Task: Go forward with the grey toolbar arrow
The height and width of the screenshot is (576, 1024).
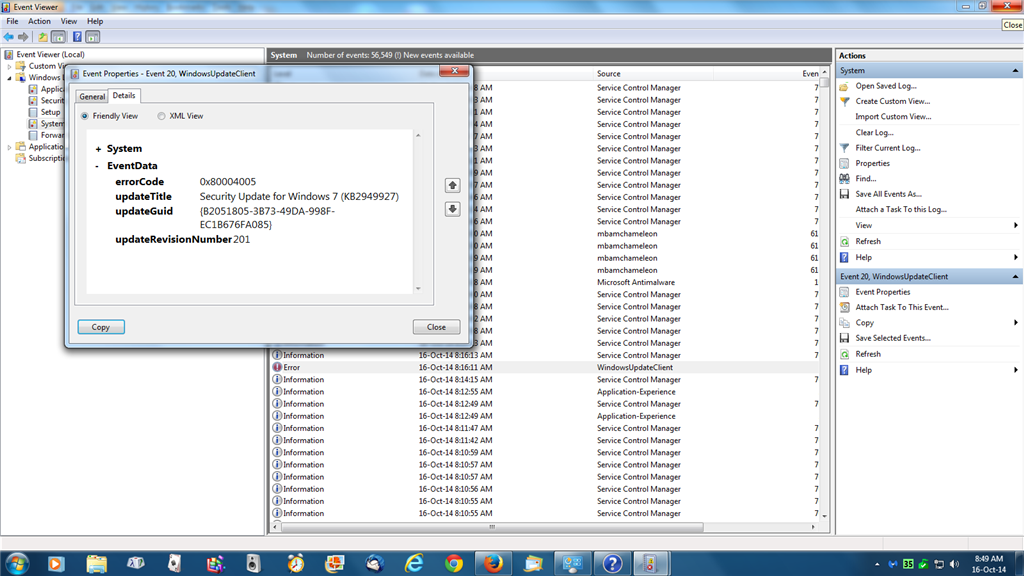Action: coord(24,37)
